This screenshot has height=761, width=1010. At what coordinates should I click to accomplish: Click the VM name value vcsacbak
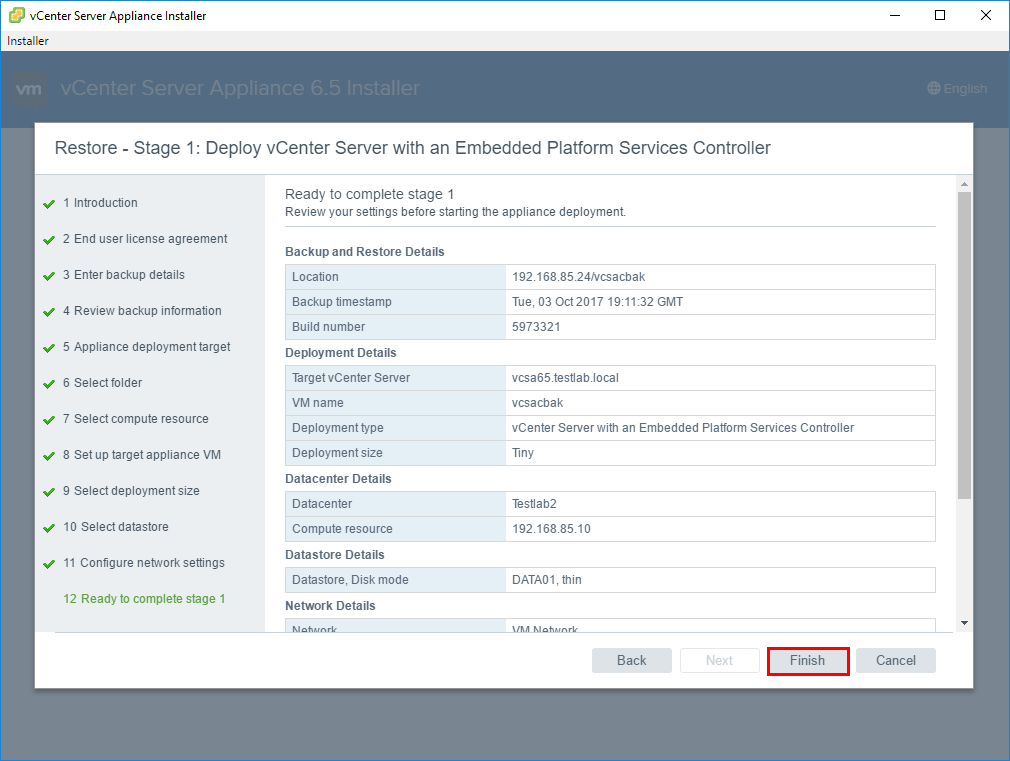pyautogui.click(x=537, y=403)
